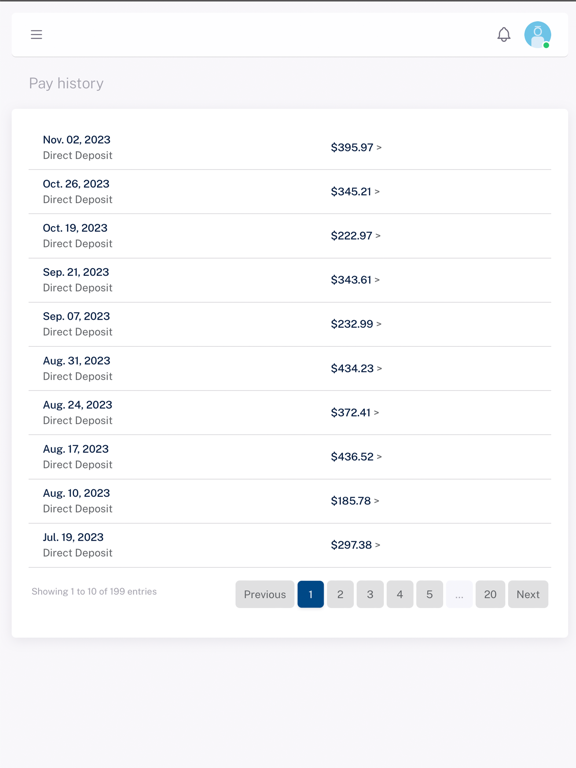
Task: Expand the $222.97 payment chevron
Action: (x=378, y=236)
